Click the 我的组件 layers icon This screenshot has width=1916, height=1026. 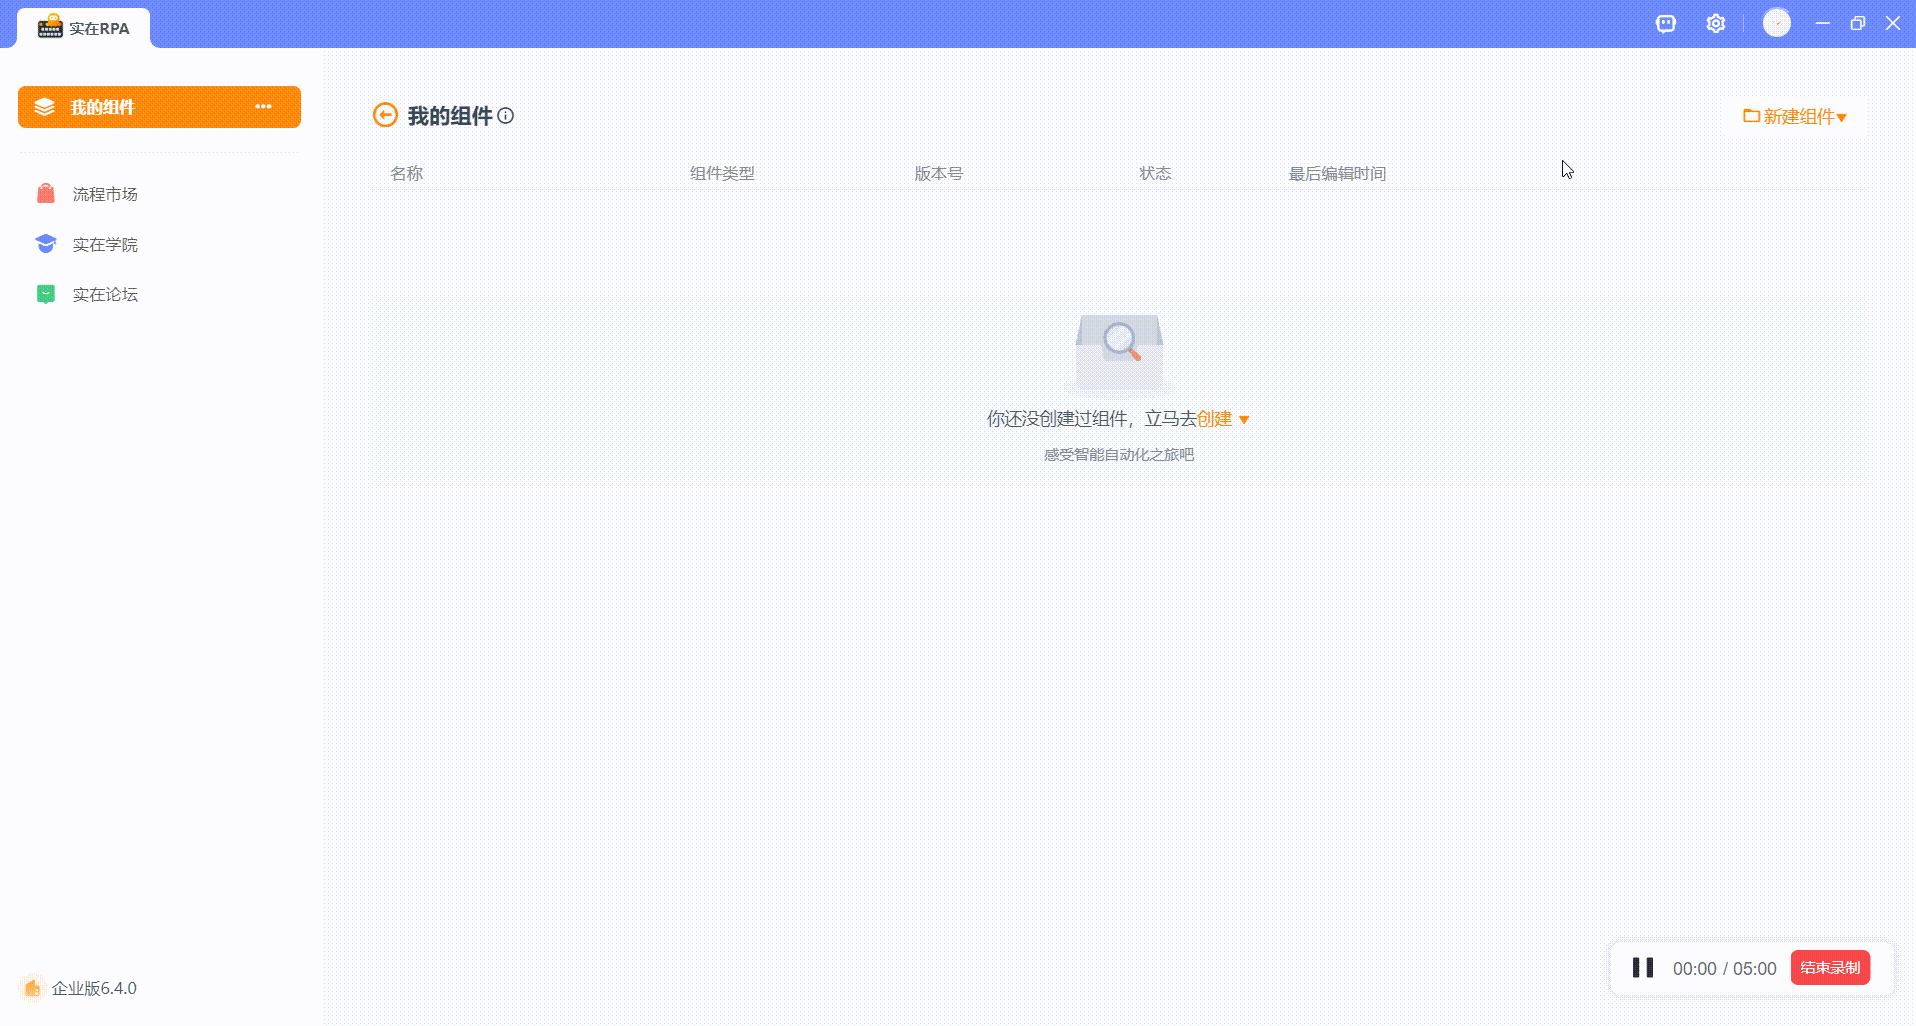tap(44, 107)
